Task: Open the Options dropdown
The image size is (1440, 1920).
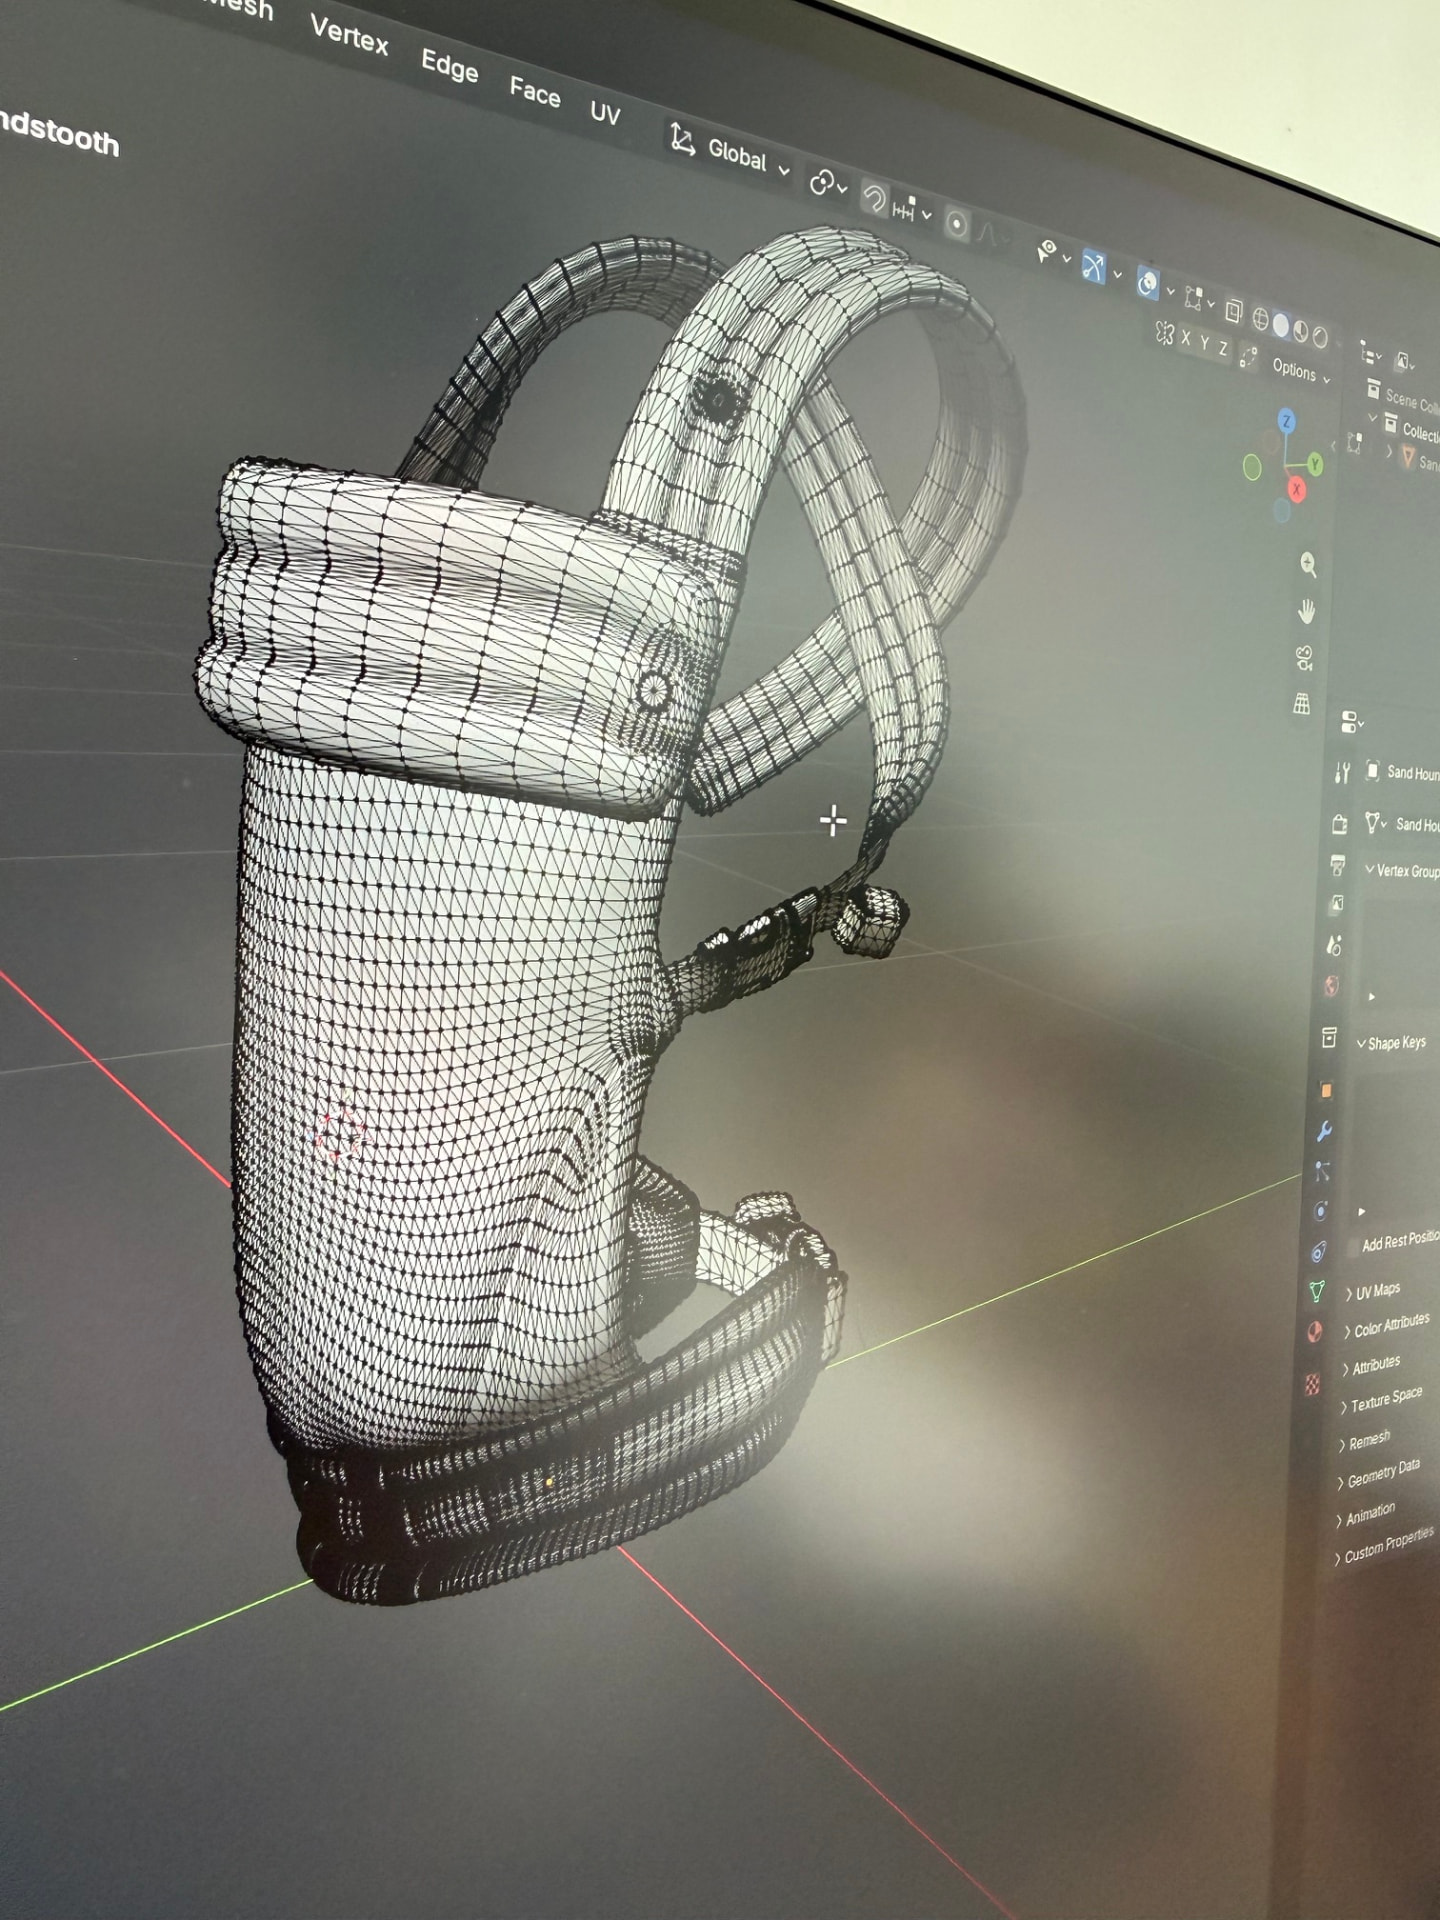Action: [x=1301, y=371]
